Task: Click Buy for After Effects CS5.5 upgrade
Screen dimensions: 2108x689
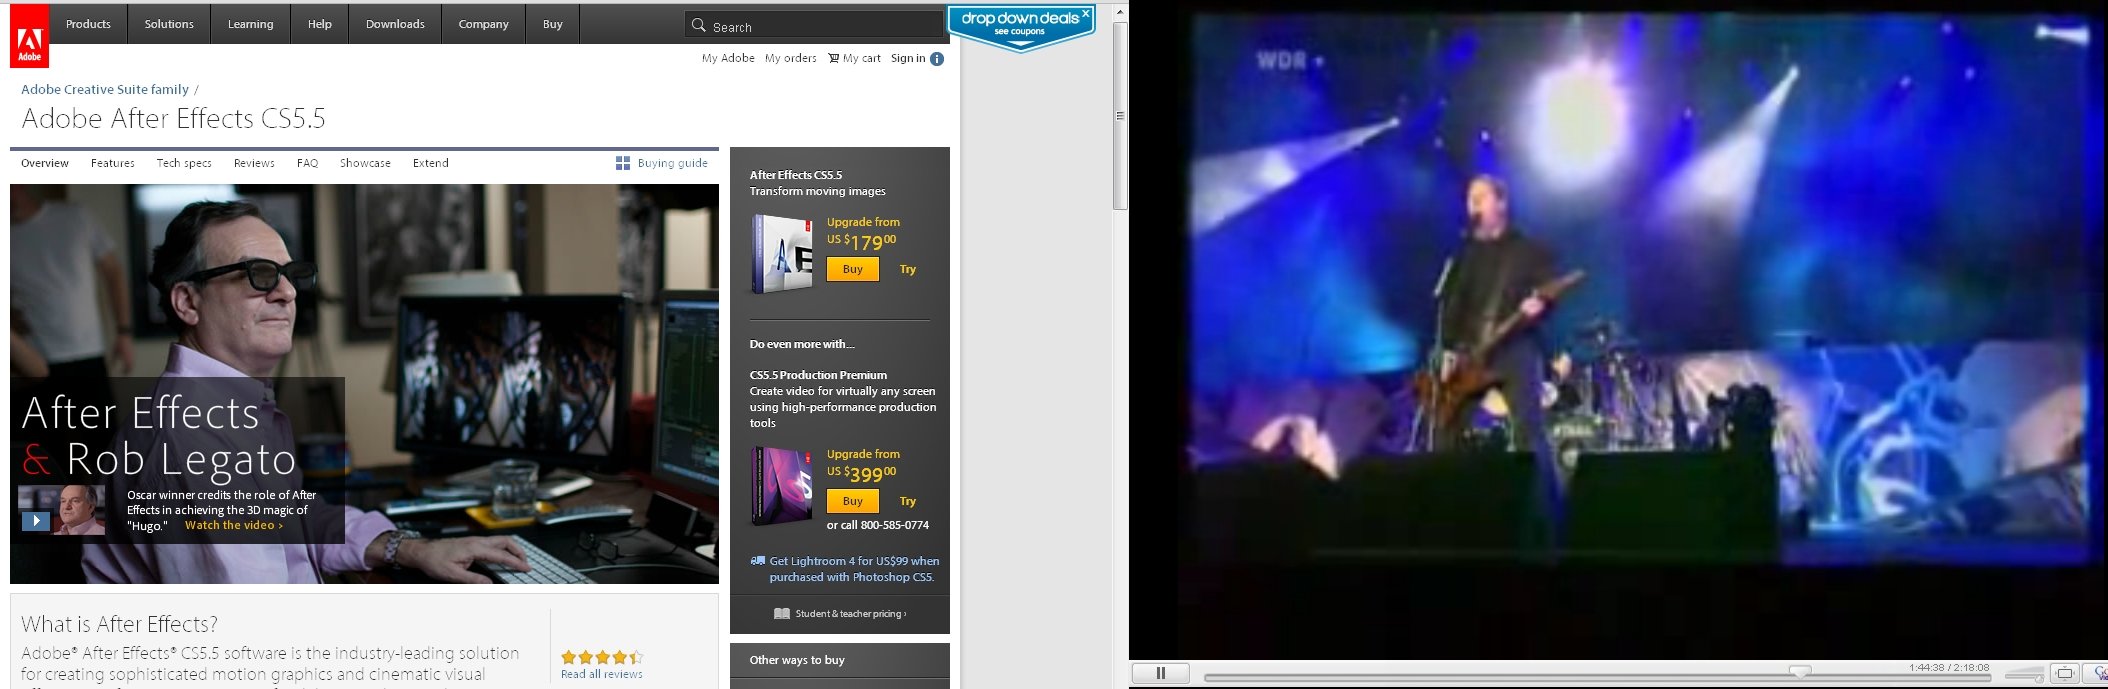Action: pos(853,269)
